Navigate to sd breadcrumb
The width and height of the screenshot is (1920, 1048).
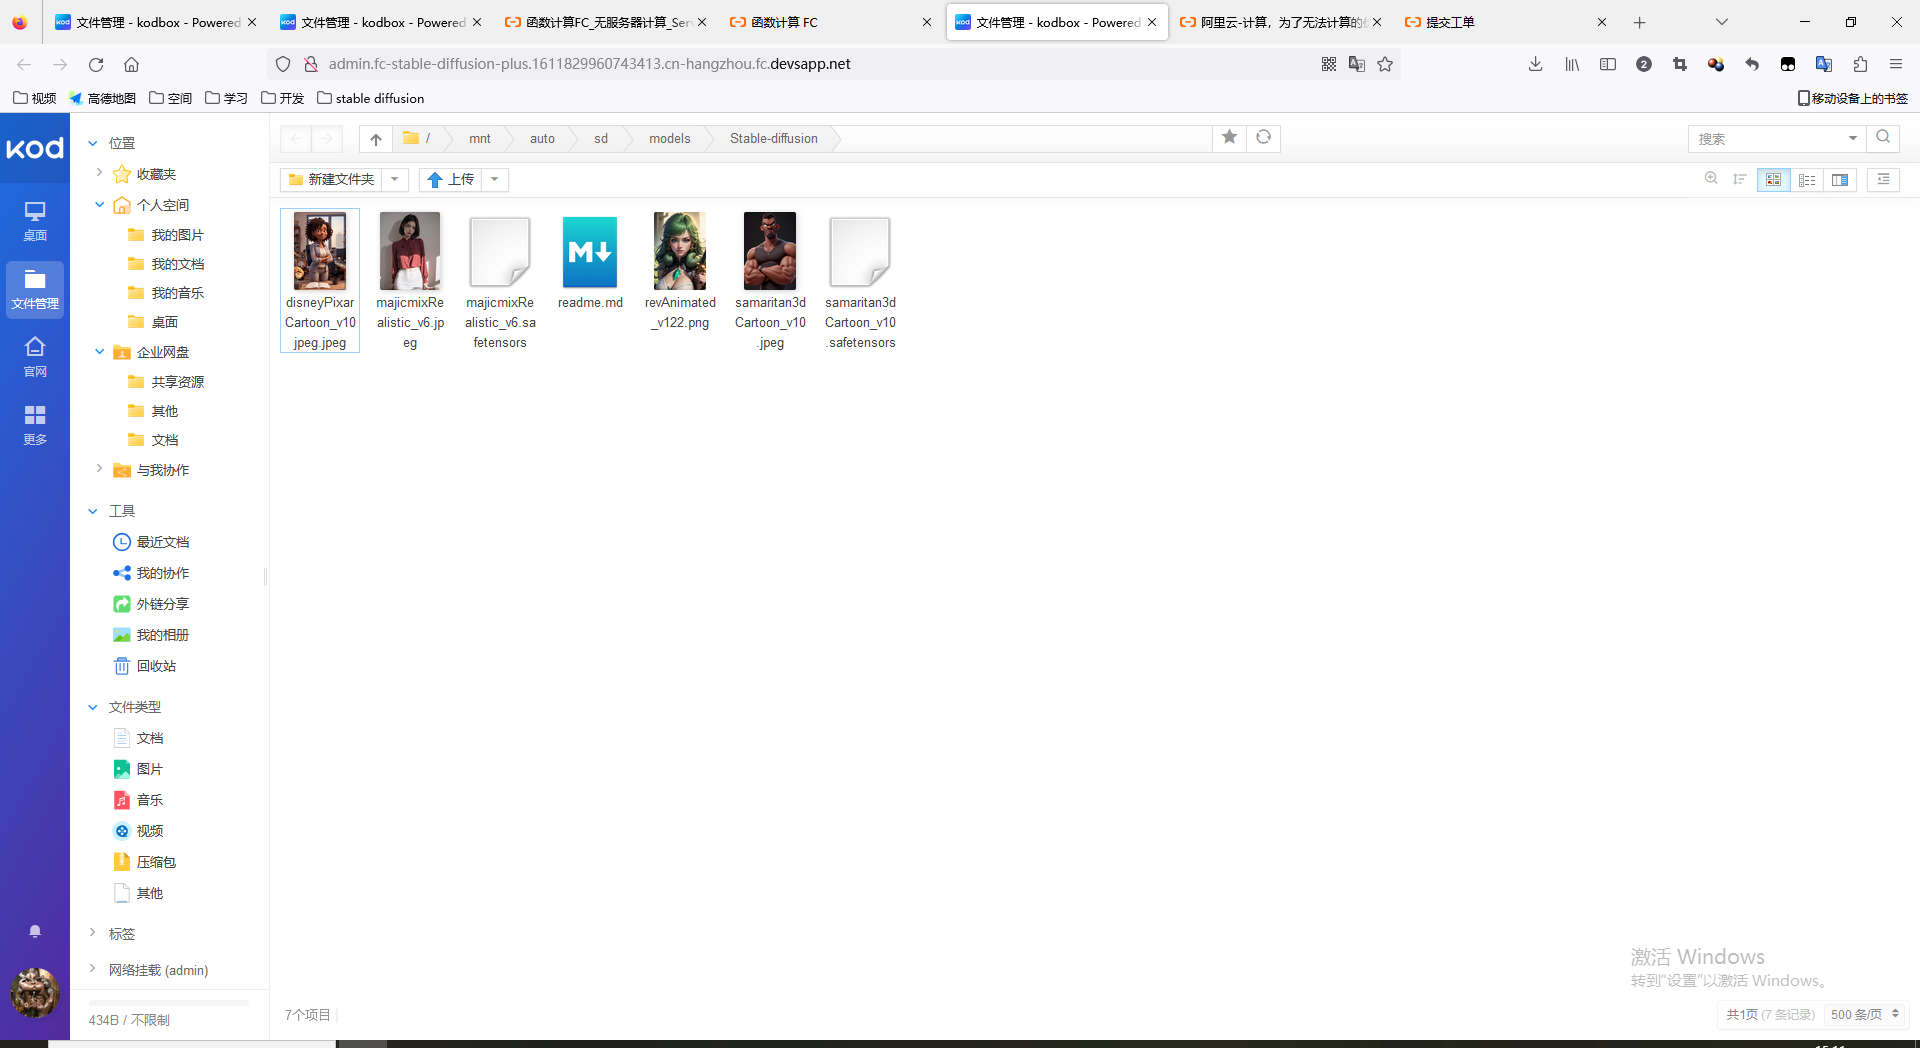601,139
